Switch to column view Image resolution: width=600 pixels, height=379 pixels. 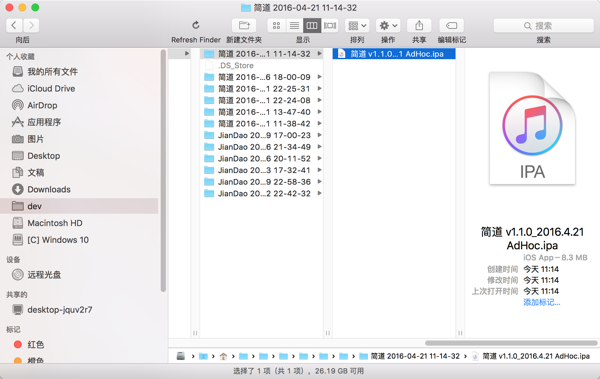pos(312,26)
